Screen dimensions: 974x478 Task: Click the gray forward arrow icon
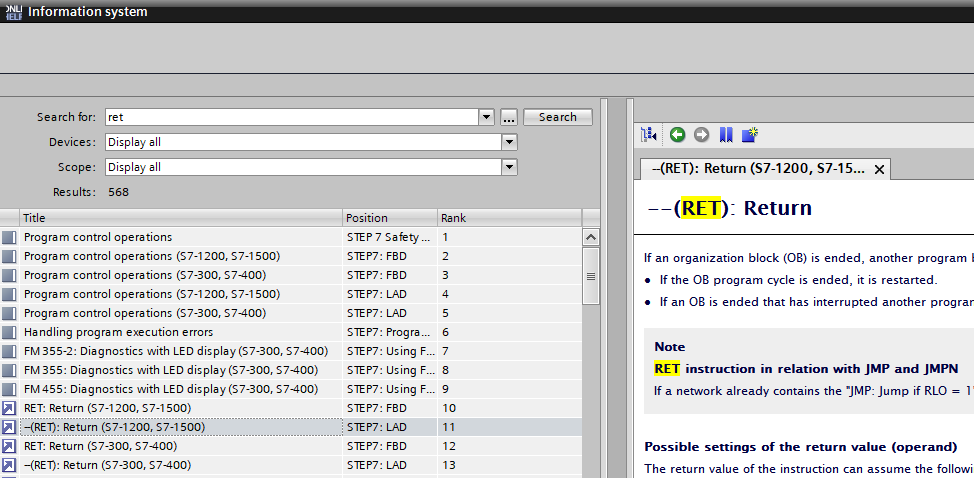701,134
